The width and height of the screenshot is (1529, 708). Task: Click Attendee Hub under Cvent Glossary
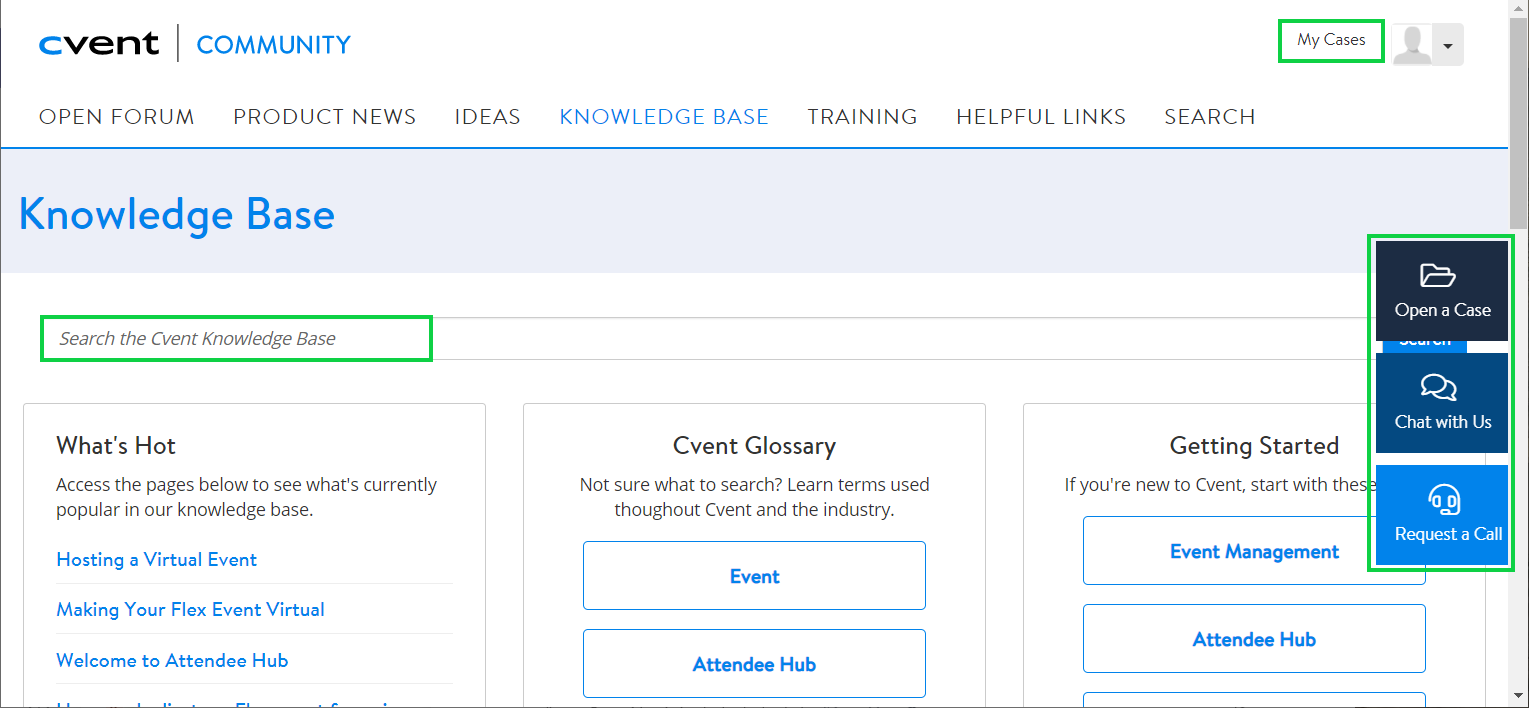click(x=754, y=664)
